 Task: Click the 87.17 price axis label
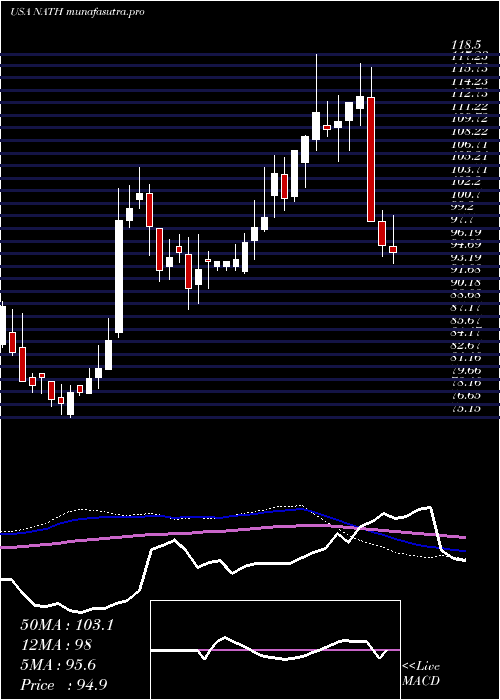coord(466,307)
